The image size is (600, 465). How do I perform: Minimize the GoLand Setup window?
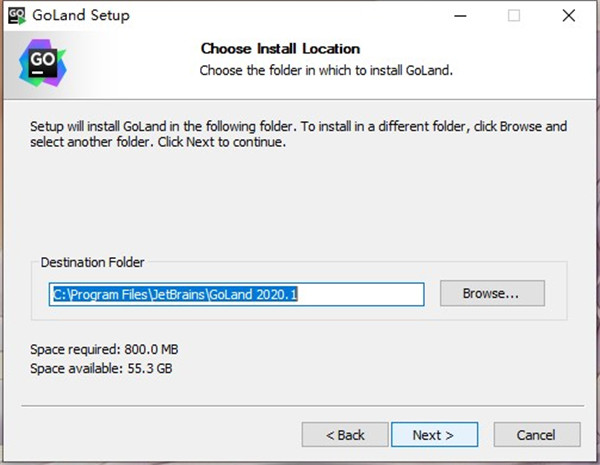pyautogui.click(x=459, y=16)
